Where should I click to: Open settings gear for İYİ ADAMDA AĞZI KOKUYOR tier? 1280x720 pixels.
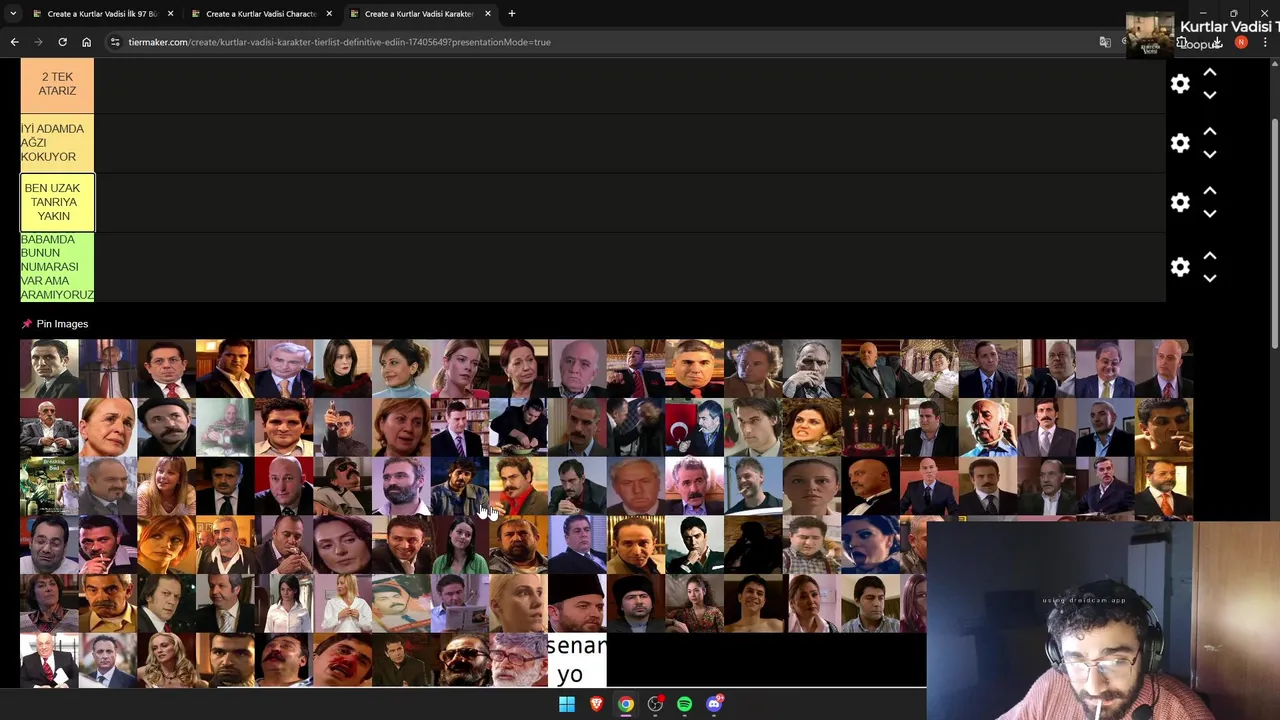[x=1180, y=143]
